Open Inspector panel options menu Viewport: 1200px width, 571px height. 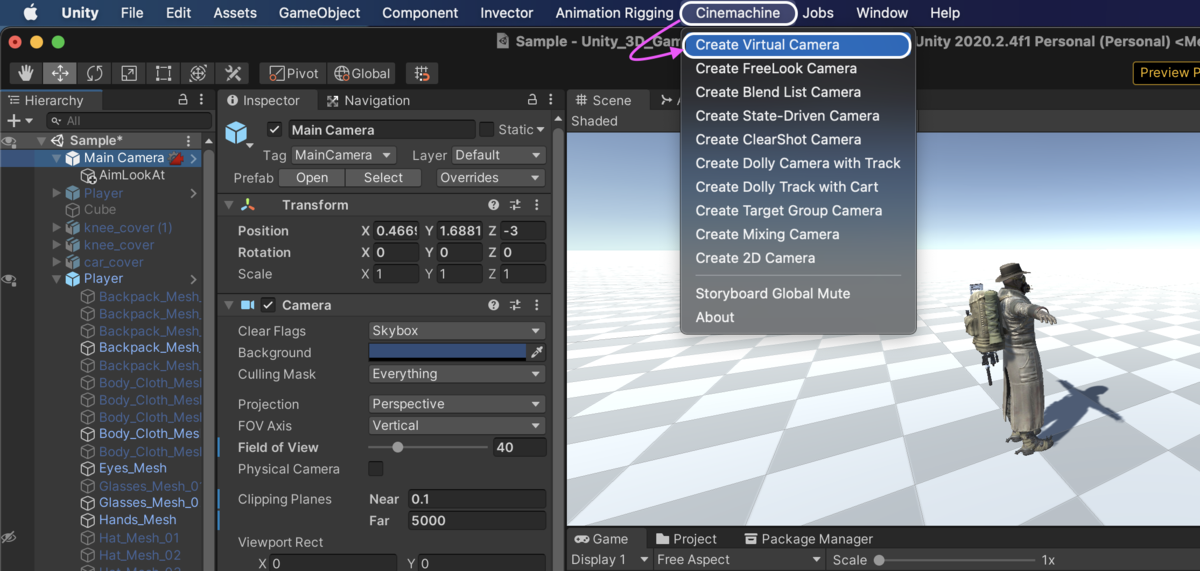point(552,100)
